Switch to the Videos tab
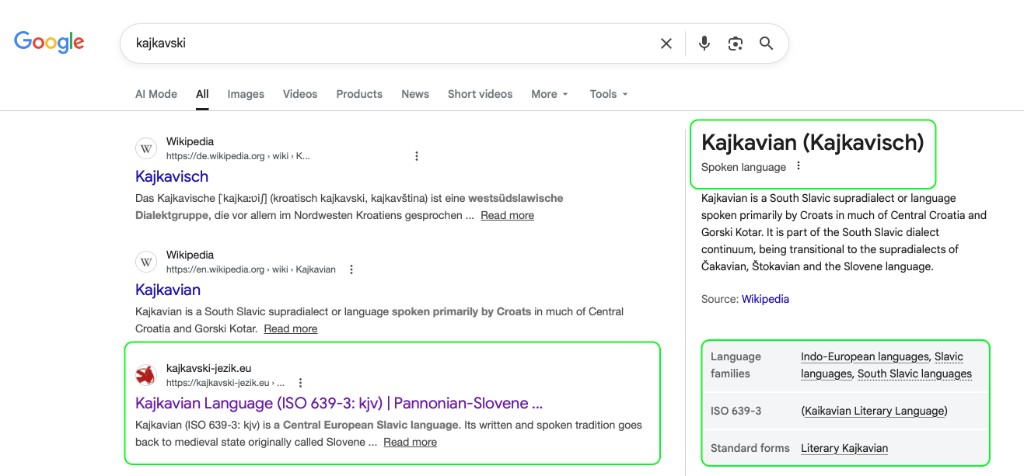The width and height of the screenshot is (1024, 476). (300, 94)
